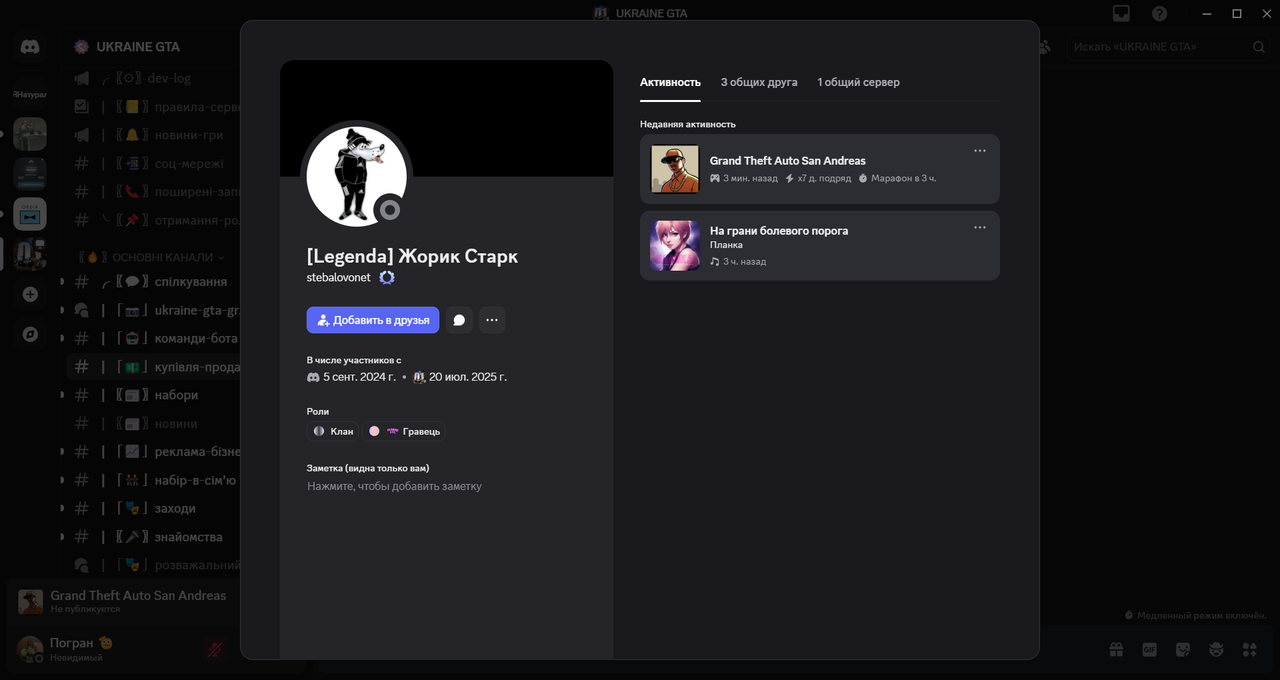The image size is (1280, 680).
Task: Toggle the microphone mute button
Action: pyautogui.click(x=215, y=649)
